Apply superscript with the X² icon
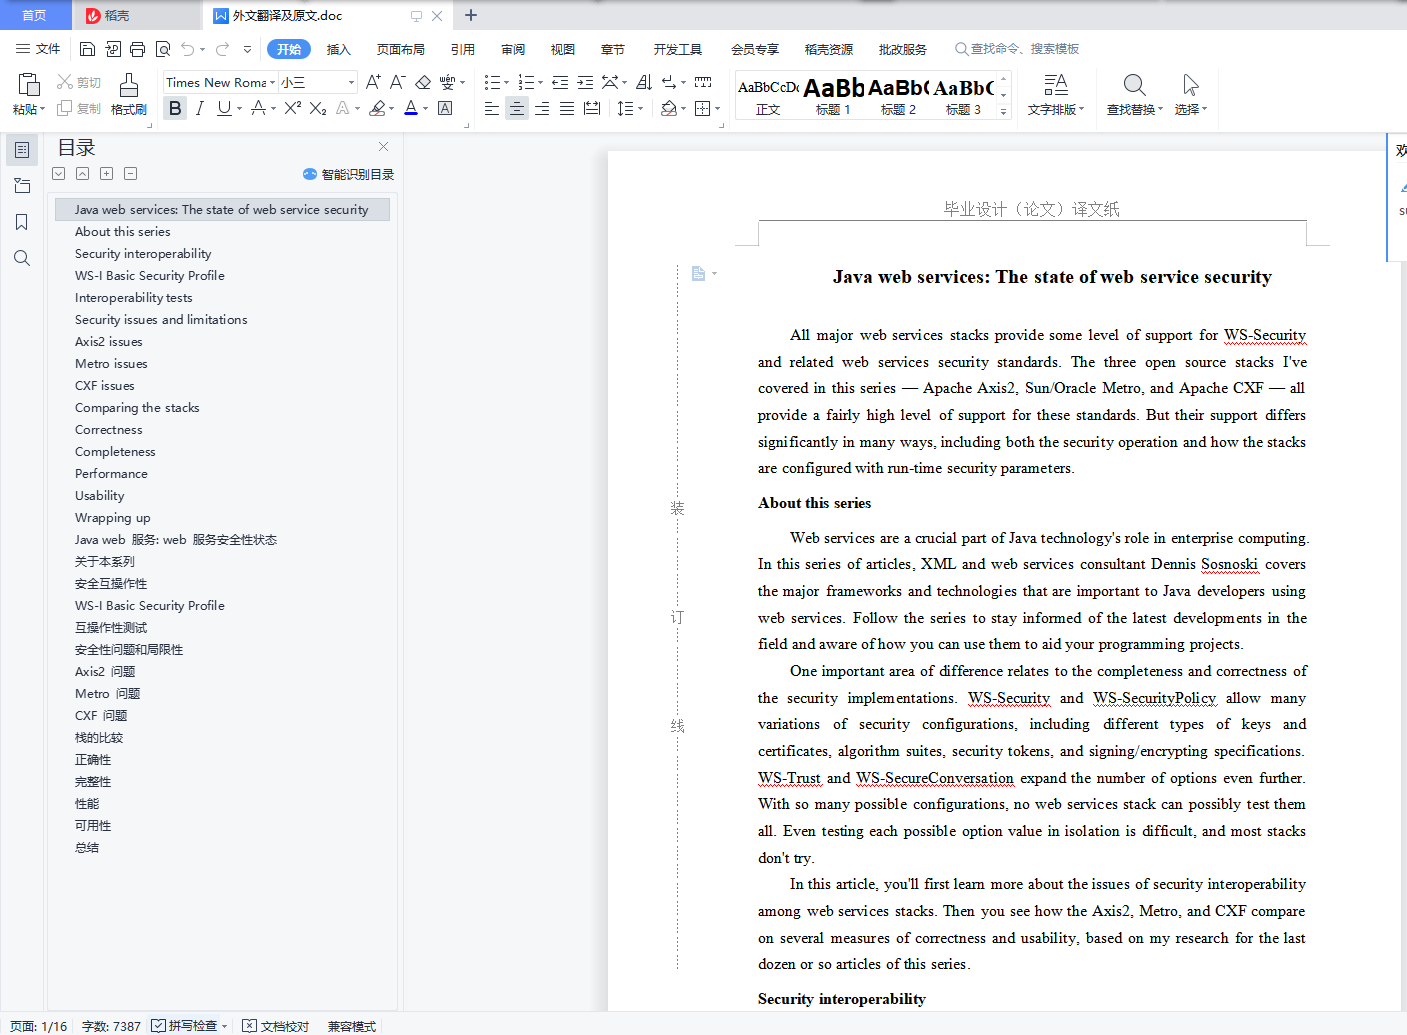This screenshot has width=1407, height=1035. (293, 108)
